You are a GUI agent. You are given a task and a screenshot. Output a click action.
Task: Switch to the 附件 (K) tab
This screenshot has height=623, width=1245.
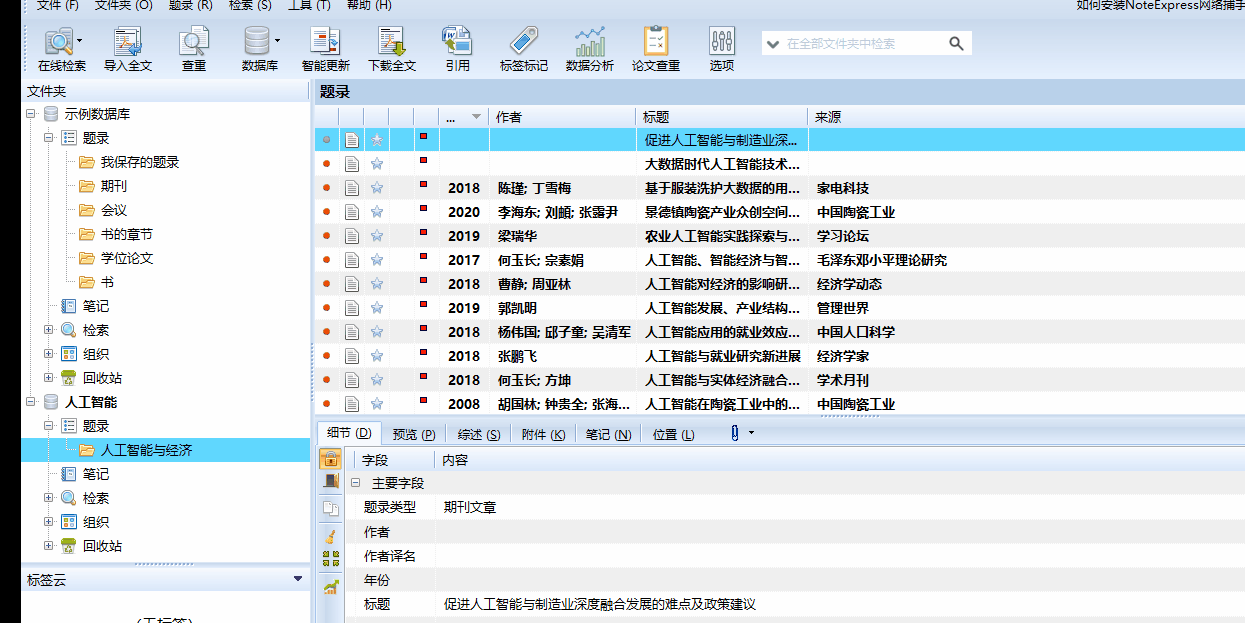tap(542, 433)
